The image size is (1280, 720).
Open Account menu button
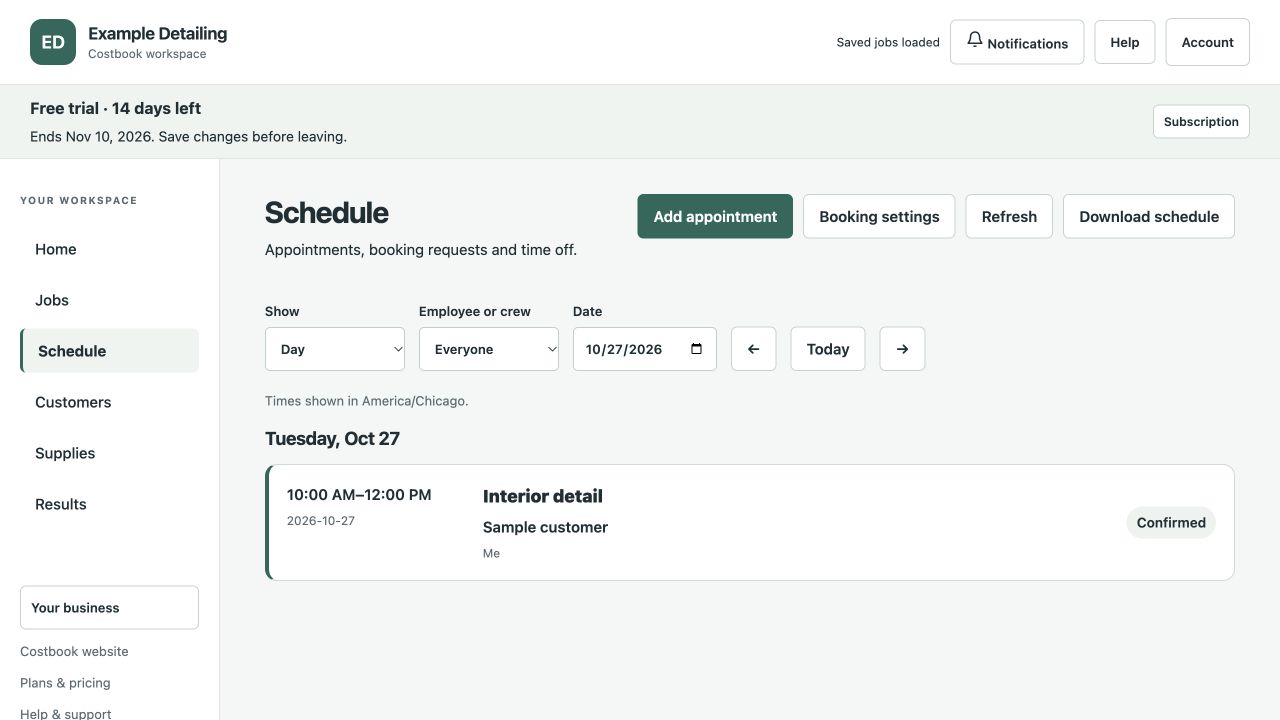(x=1208, y=42)
